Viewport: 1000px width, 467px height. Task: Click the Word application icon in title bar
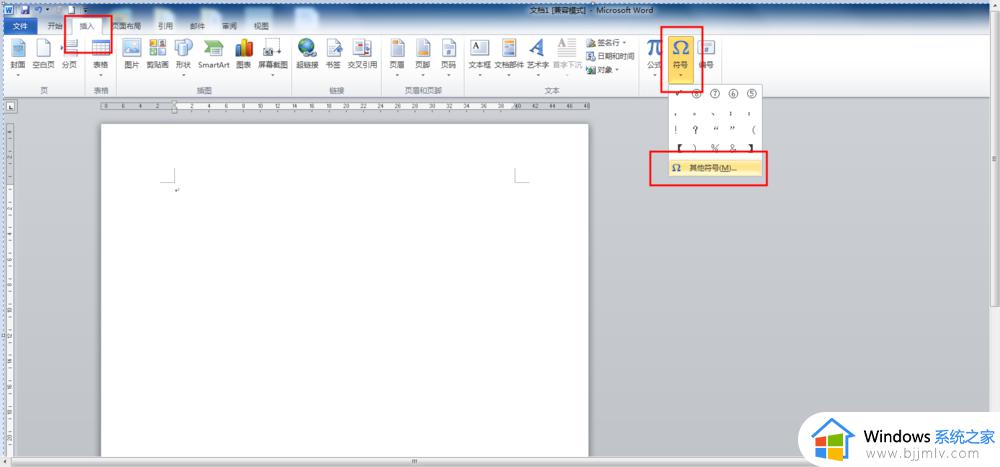[10, 10]
